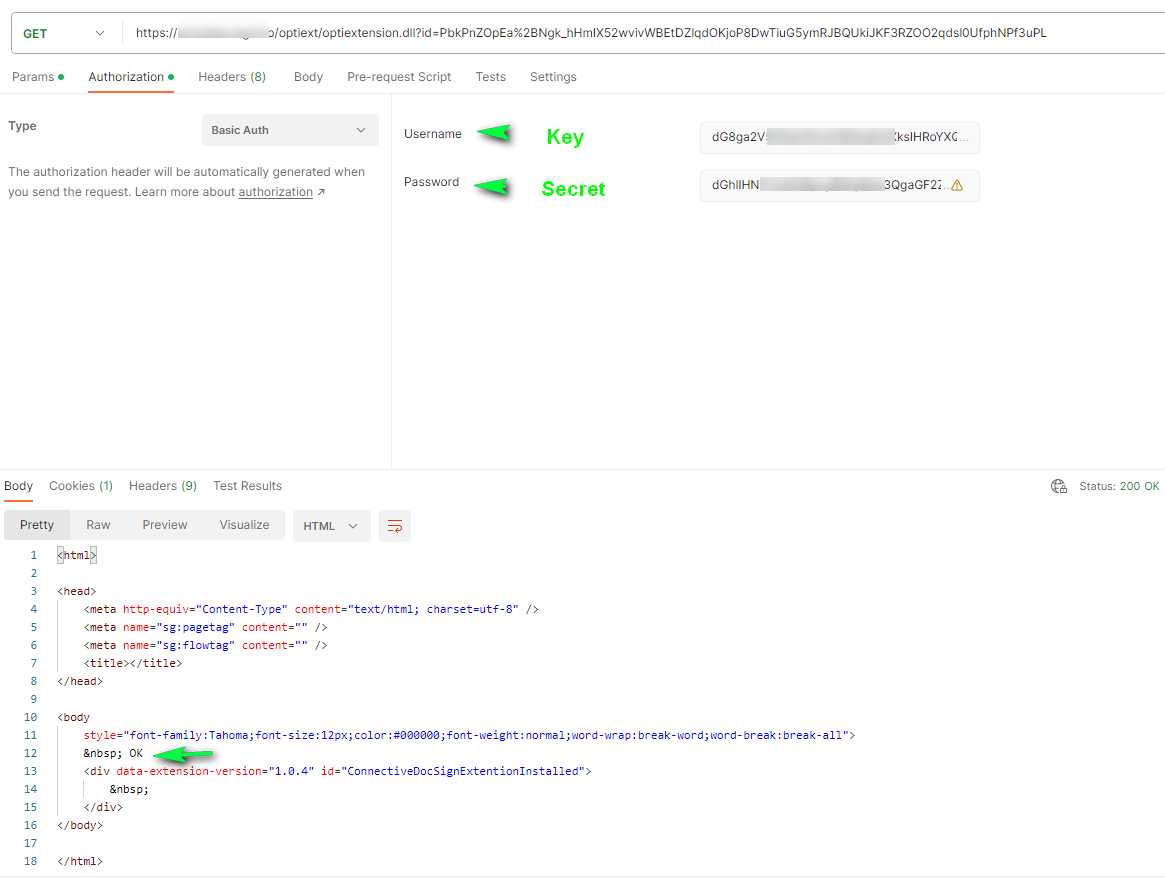Select the request Body tab
The height and width of the screenshot is (879, 1165).
coord(308,77)
